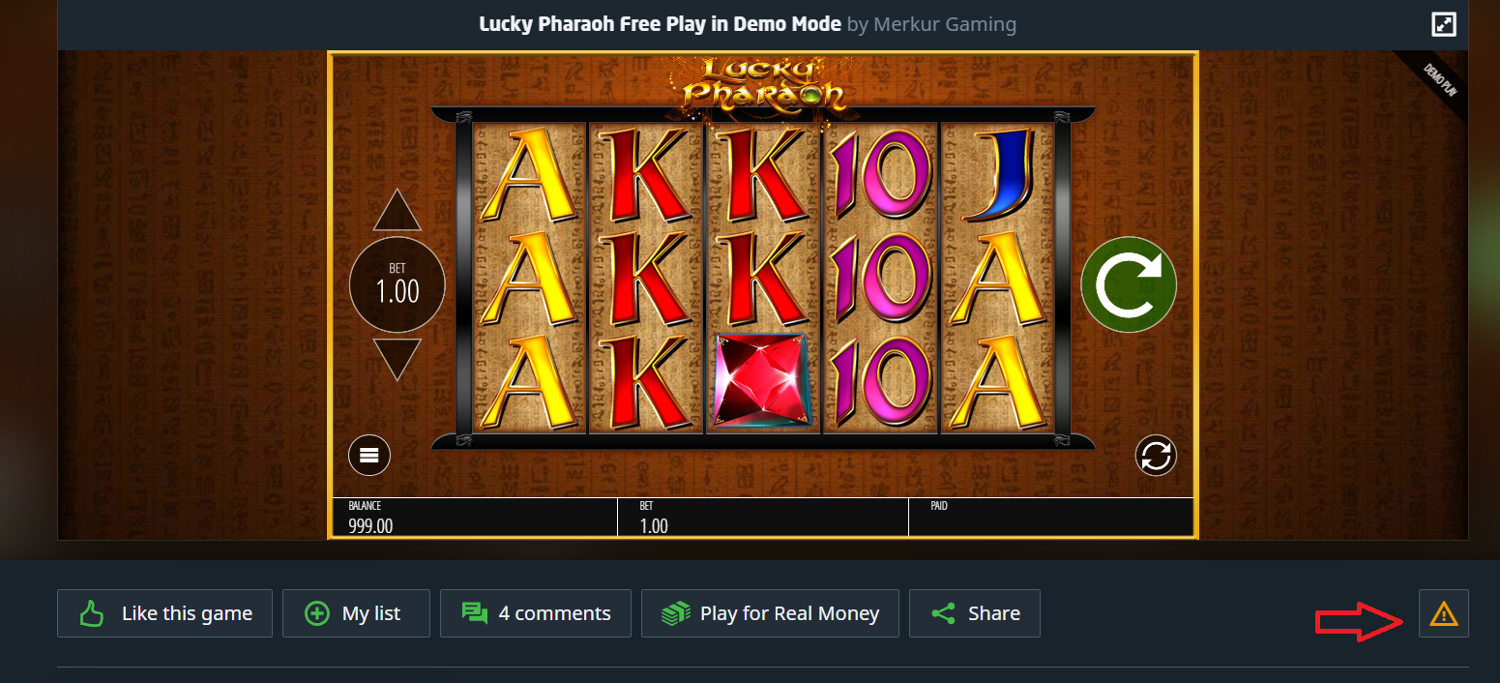Open the slot game hamburger menu
1500x683 pixels.
pos(369,456)
